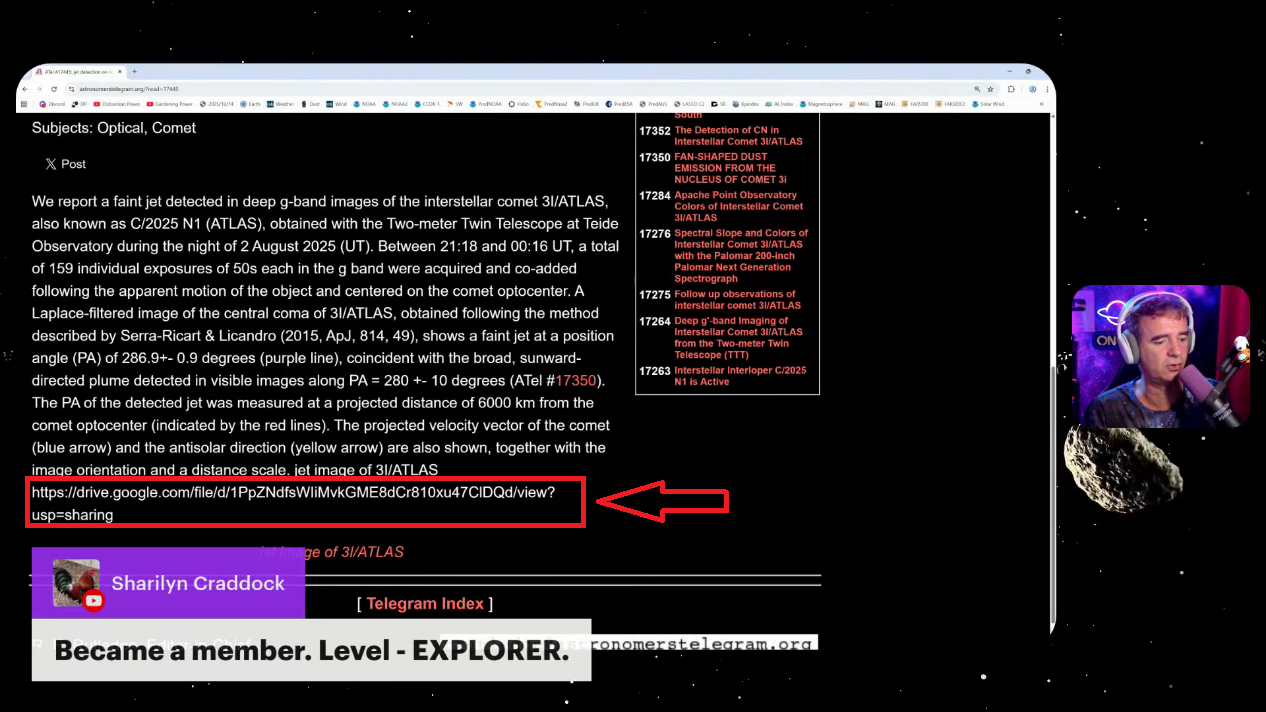
Task: Open ATel 17276 Spectral Slope and Colors link
Action: click(741, 256)
